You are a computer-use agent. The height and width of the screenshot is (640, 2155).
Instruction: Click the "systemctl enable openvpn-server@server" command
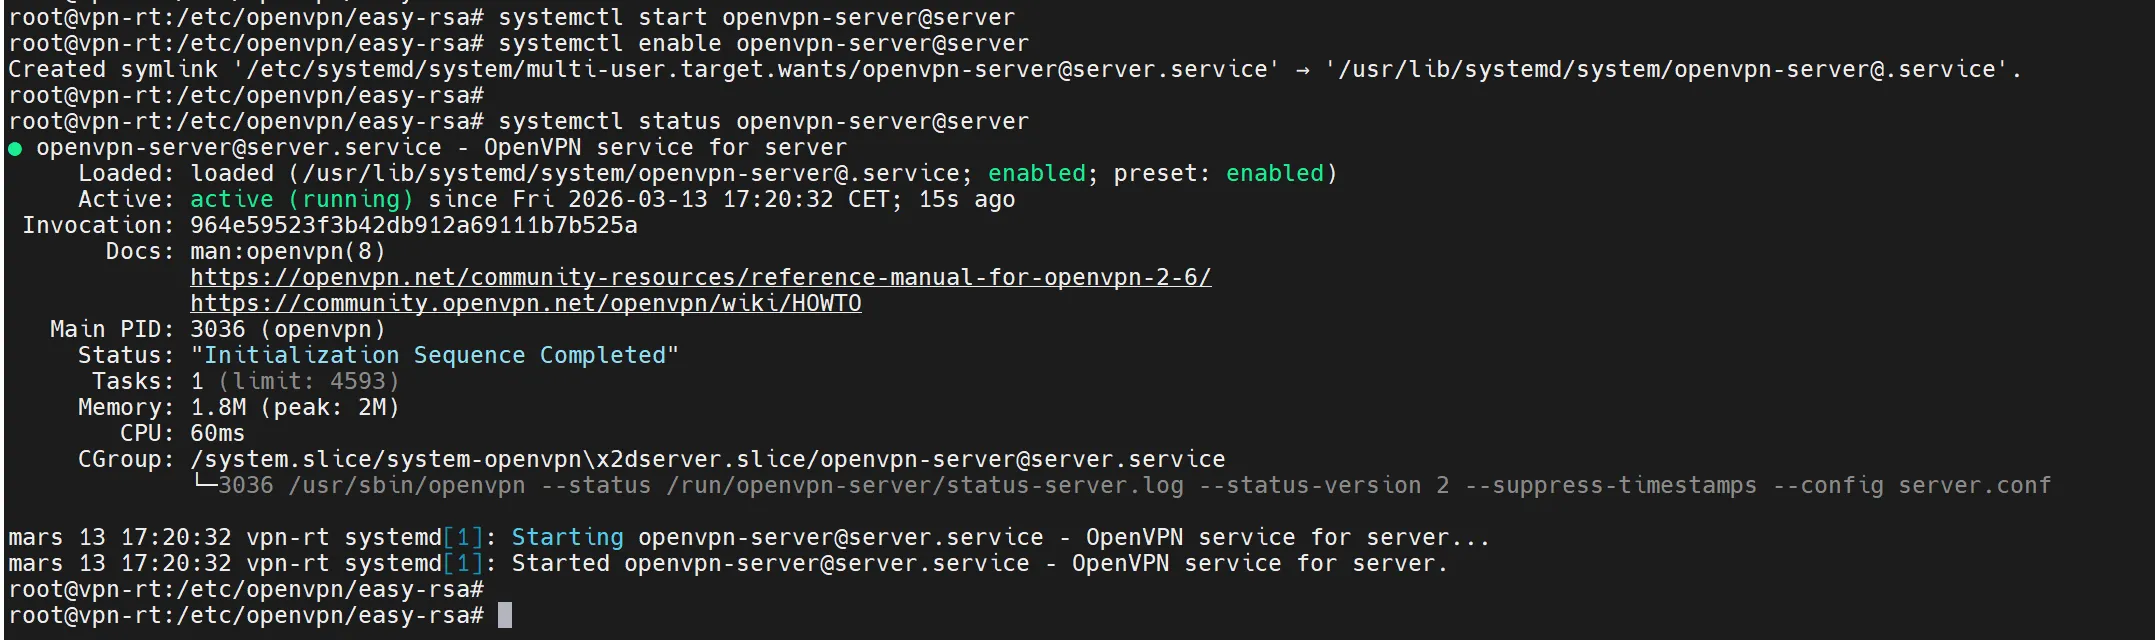tap(763, 44)
